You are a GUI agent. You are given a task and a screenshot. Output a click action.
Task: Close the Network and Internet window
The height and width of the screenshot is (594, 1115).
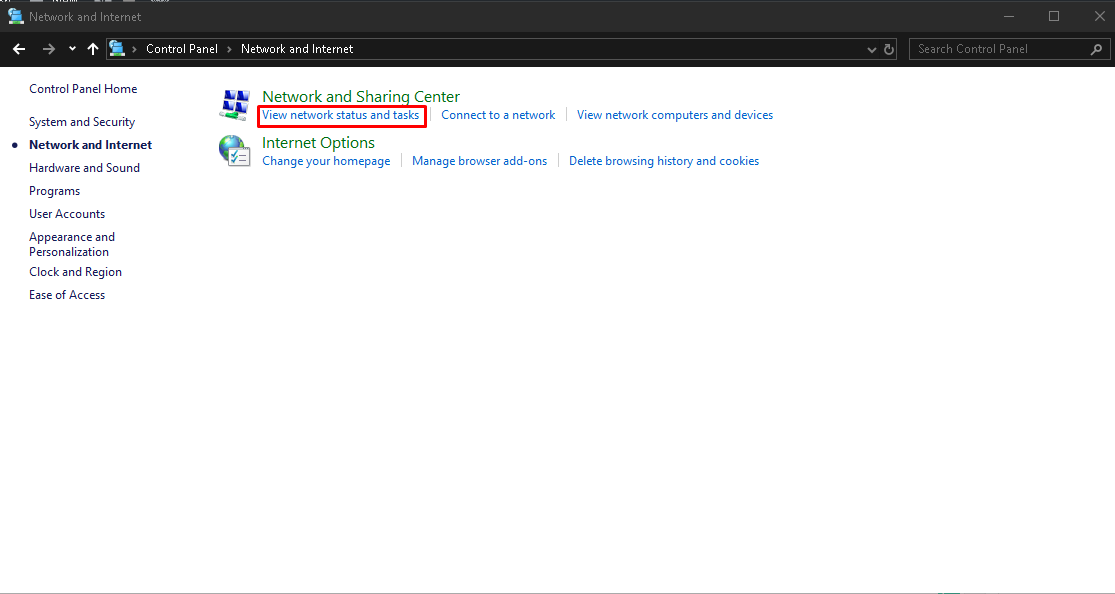(1099, 16)
